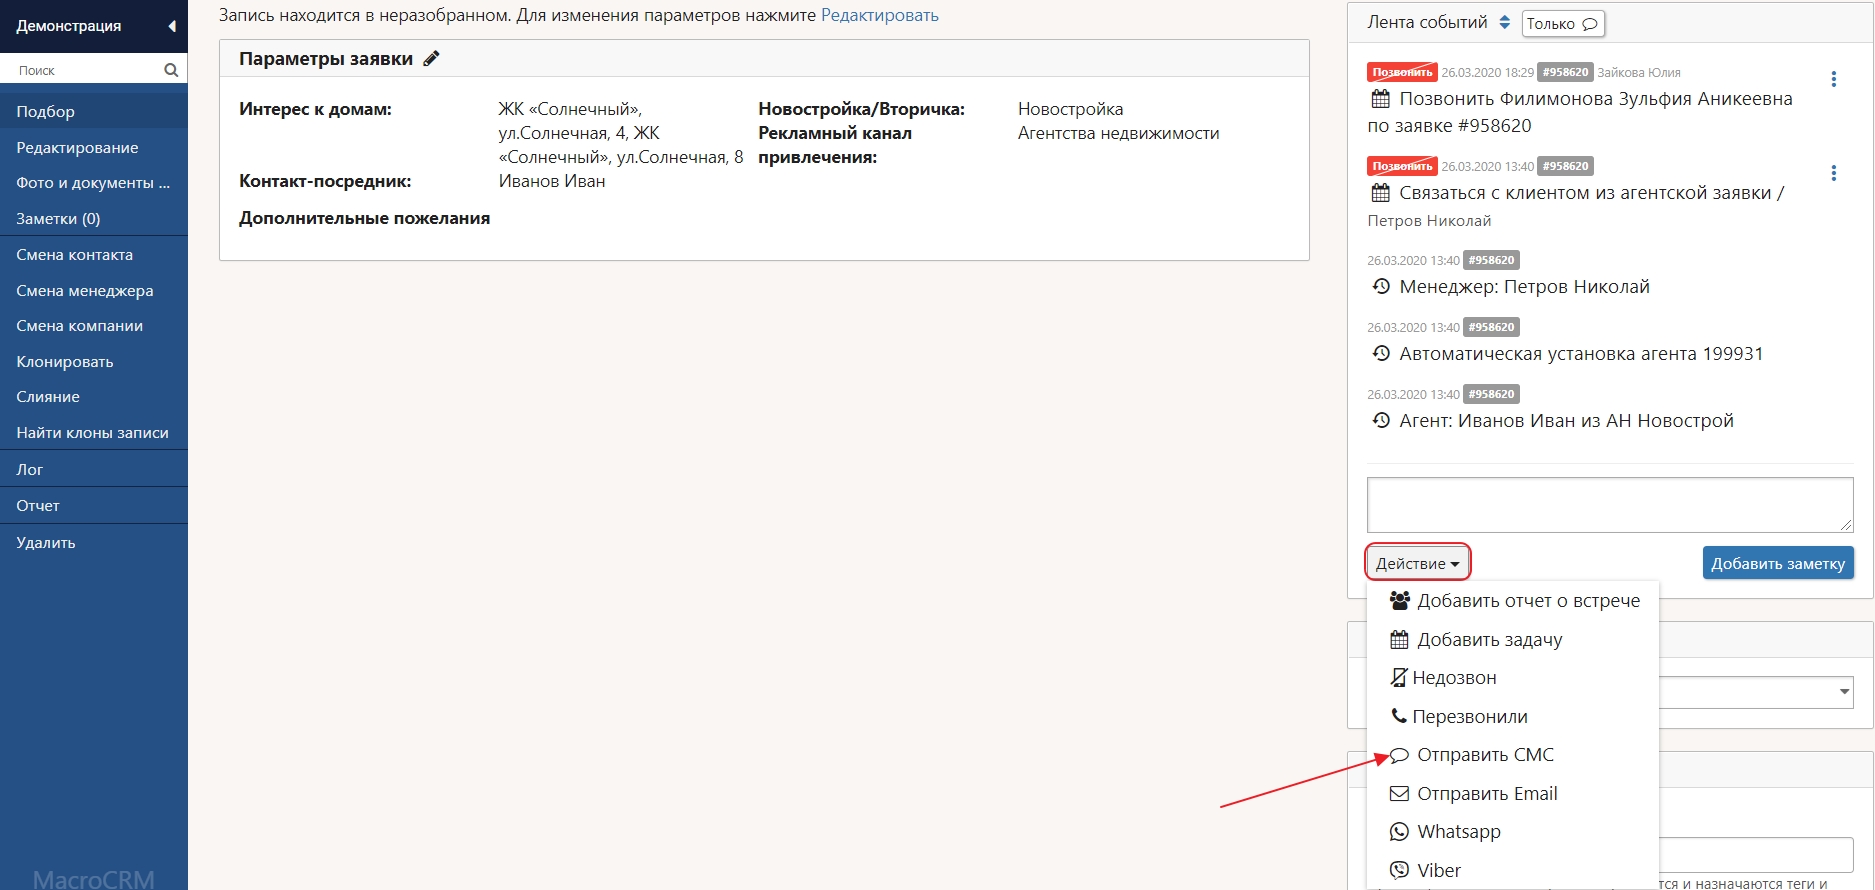
Task: Click in the note text area
Action: [x=1609, y=505]
